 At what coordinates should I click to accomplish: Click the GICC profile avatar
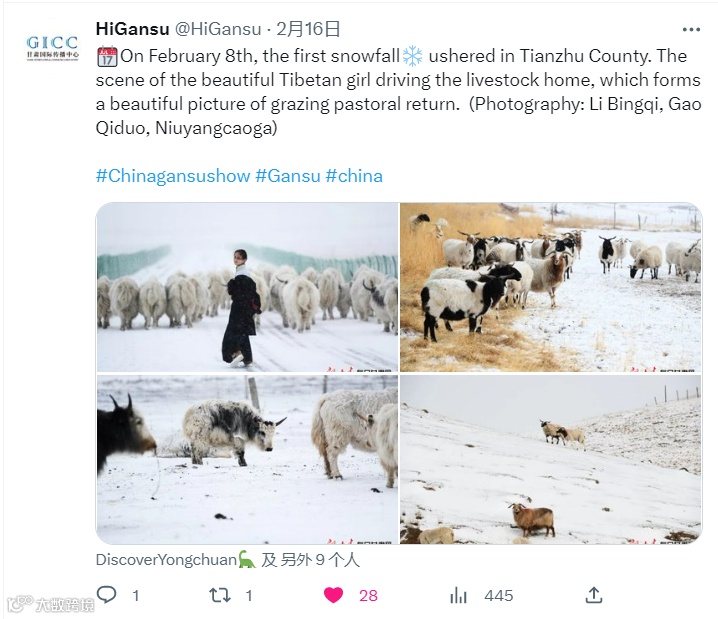point(52,48)
